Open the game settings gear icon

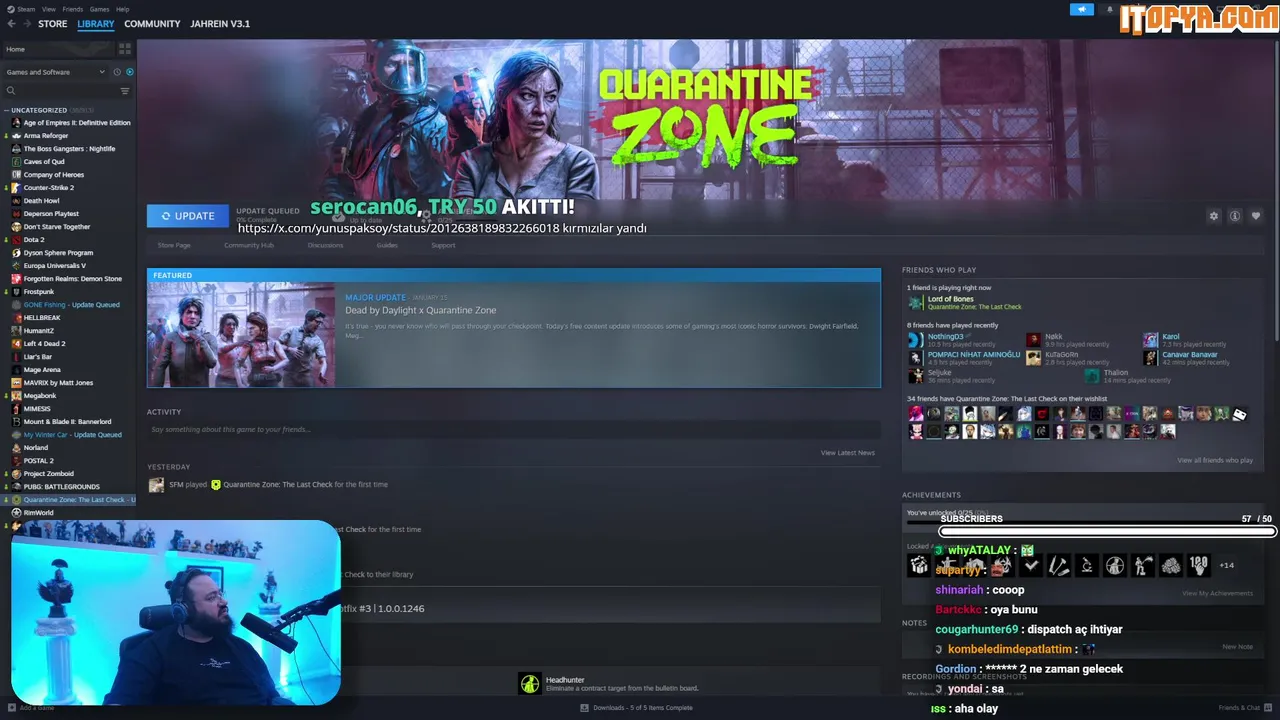click(1214, 216)
